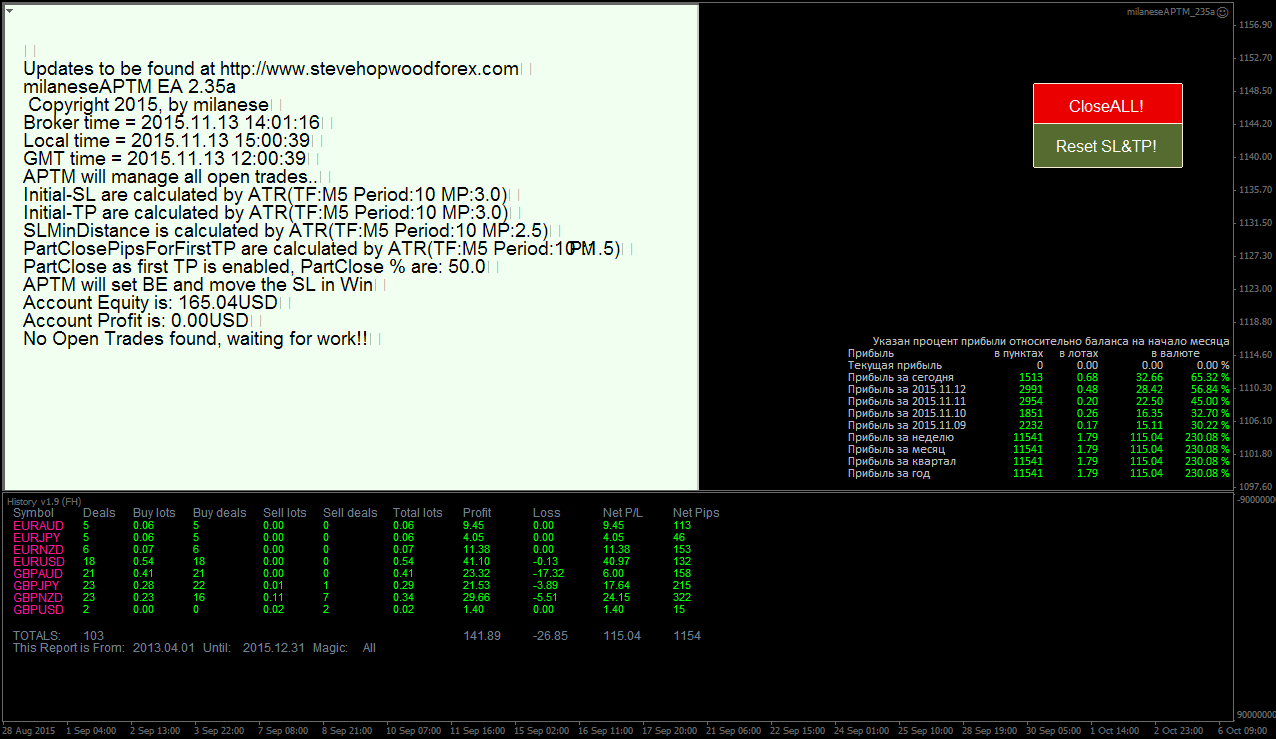The width and height of the screenshot is (1276, 739).
Task: Click the 'в пунктах' column header
Action: 1018,354
